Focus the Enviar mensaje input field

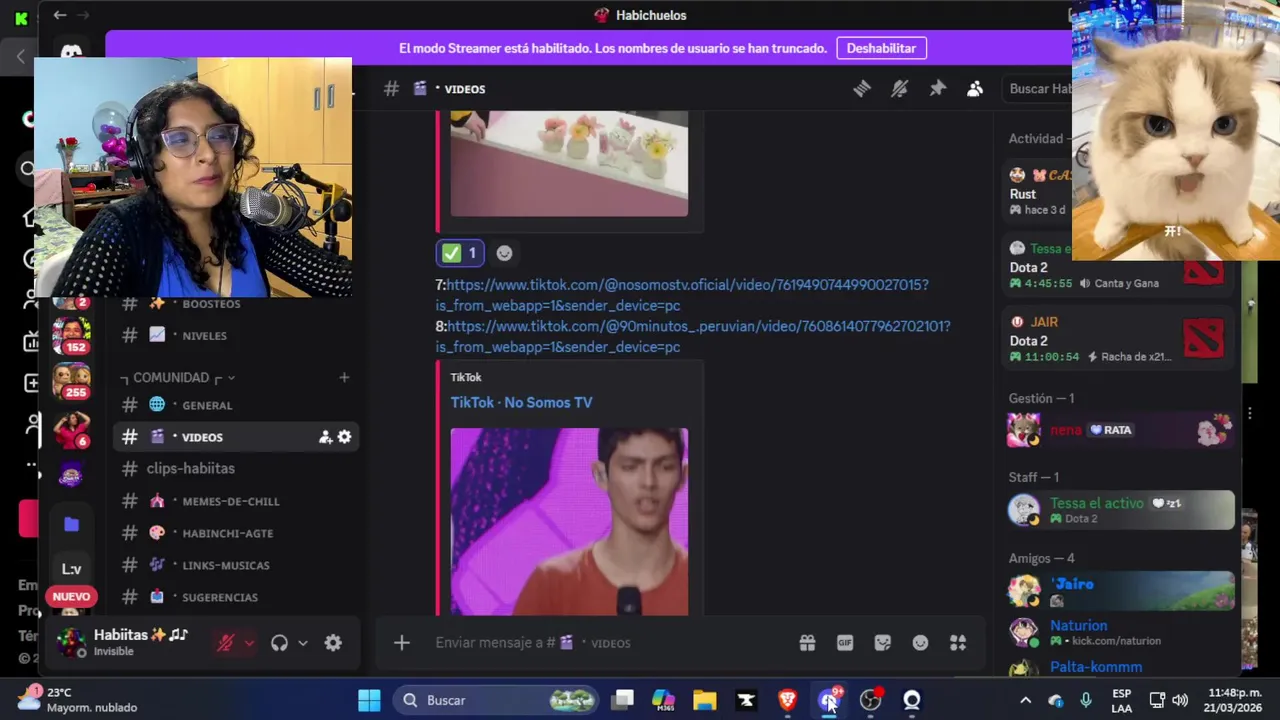click(608, 643)
